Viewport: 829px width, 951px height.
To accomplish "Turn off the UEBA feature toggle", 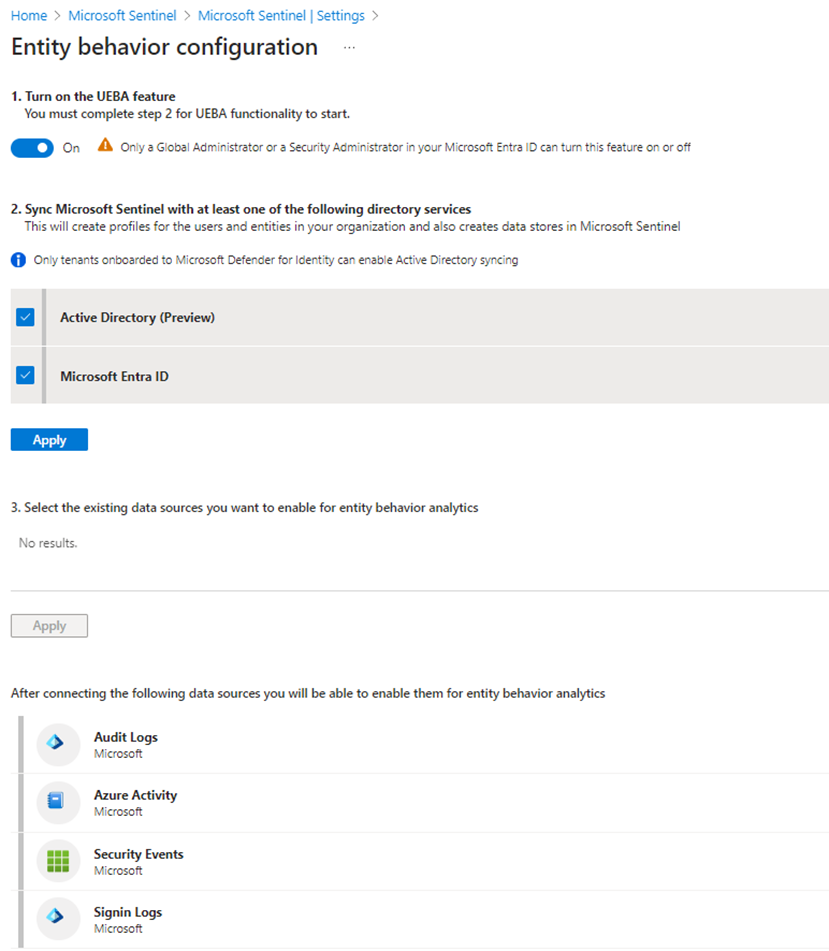I will coord(32,147).
